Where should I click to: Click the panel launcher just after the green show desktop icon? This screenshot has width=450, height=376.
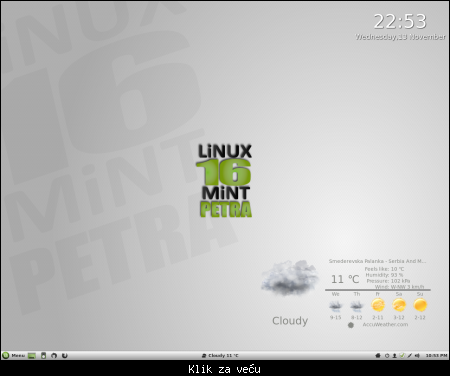pos(43,356)
